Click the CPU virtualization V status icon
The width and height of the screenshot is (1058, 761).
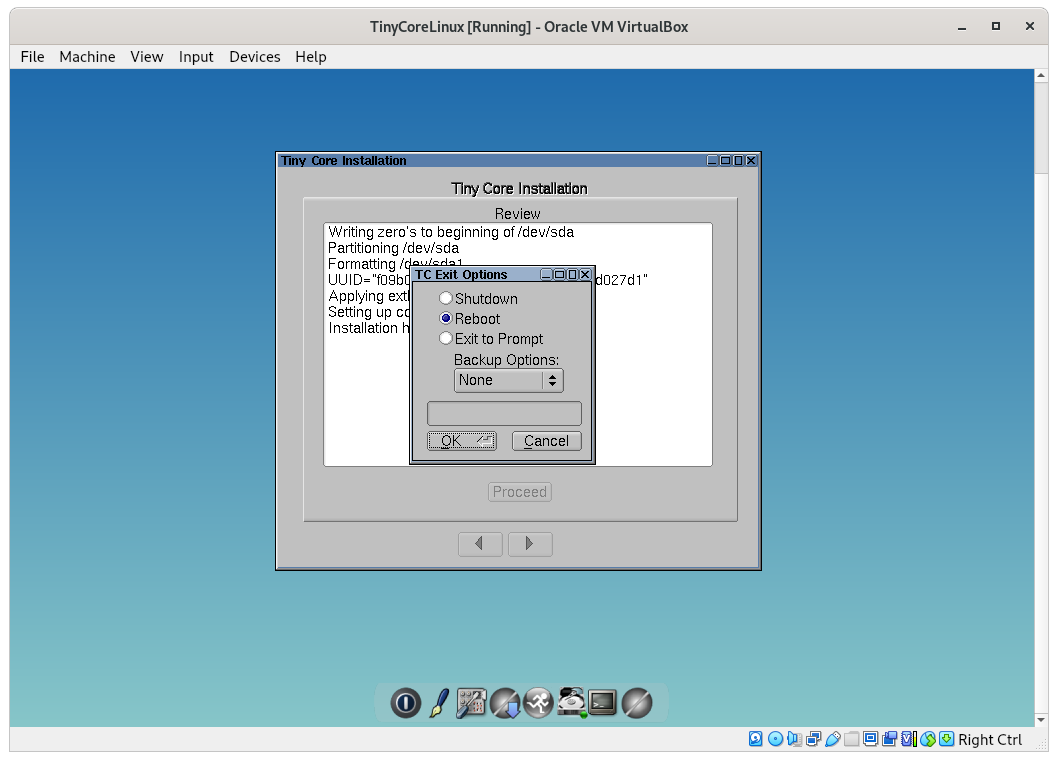908,739
